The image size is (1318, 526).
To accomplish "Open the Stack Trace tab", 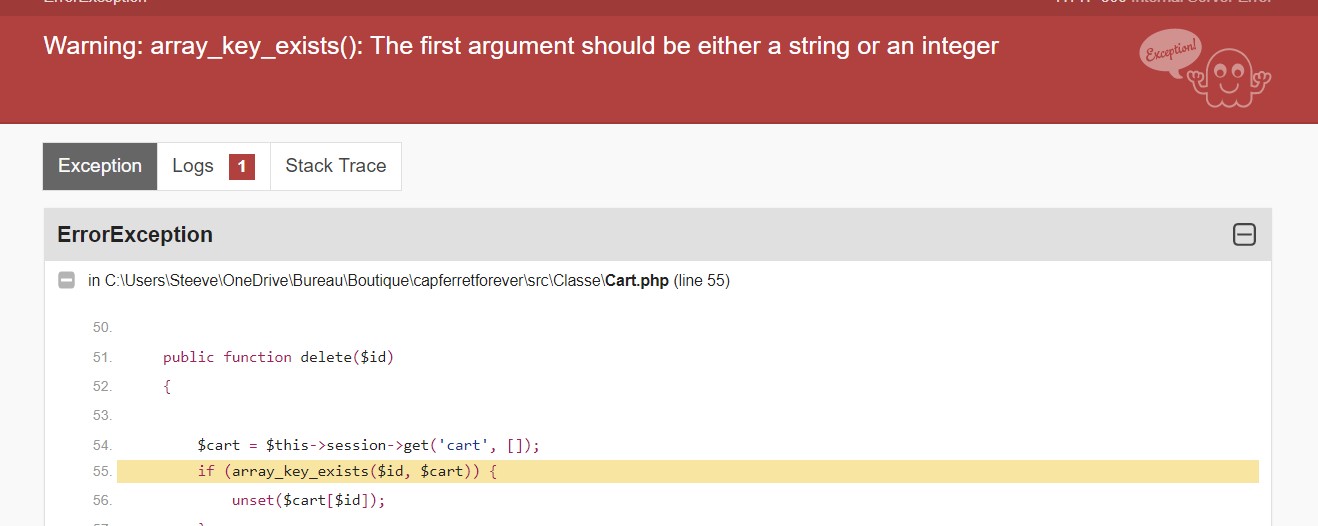I will (335, 166).
